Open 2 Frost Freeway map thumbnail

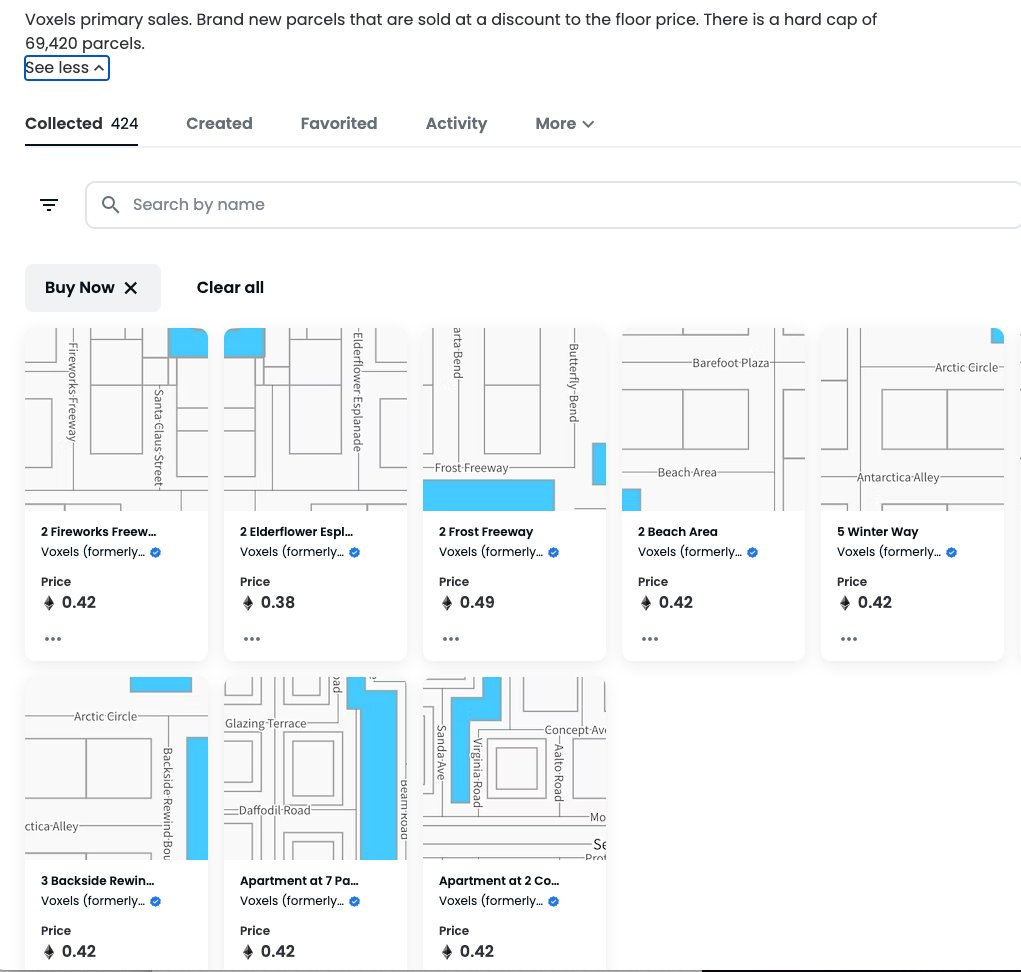click(x=514, y=419)
